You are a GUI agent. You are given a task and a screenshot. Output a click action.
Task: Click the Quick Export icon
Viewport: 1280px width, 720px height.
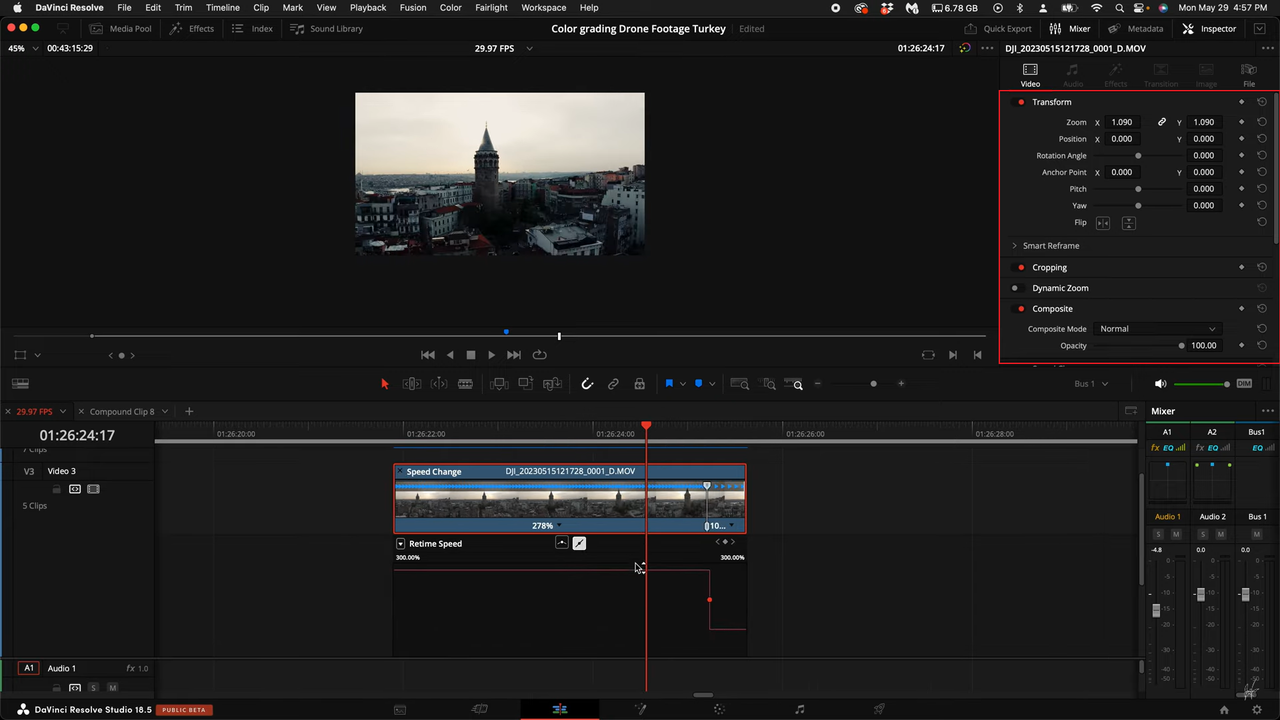pos(970,28)
